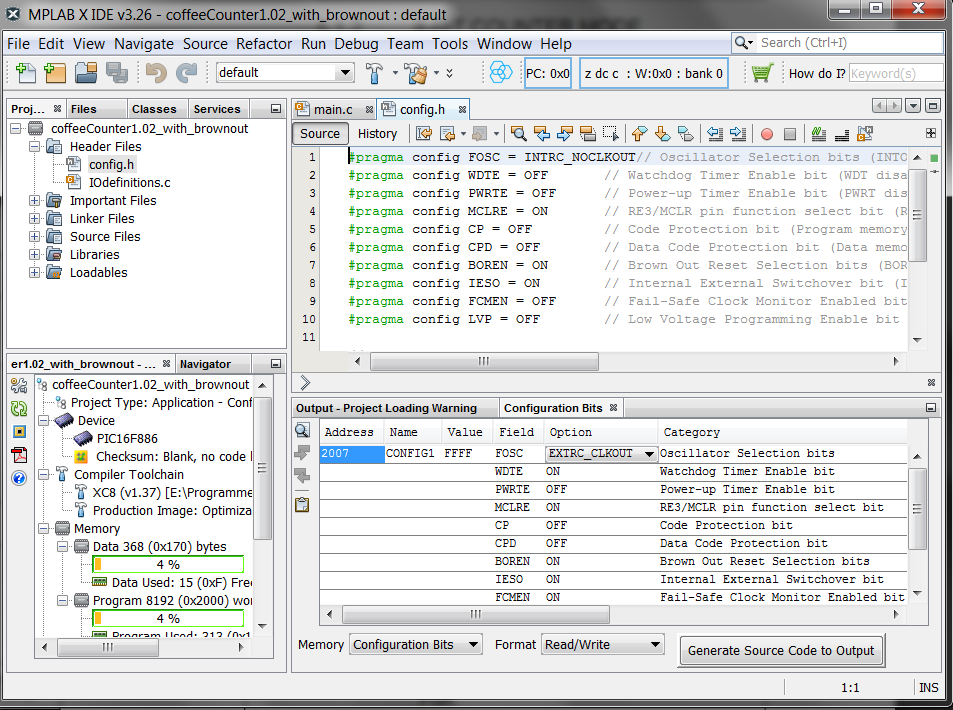Click the magnifier icon in Configuration Bits sidebar
This screenshot has height=710, width=953.
click(x=302, y=431)
